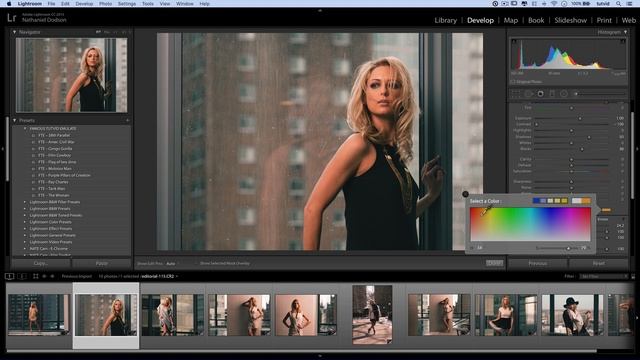Toggle Original Photo checkbox under histogram
This screenshot has height=360, width=640.
513,82
